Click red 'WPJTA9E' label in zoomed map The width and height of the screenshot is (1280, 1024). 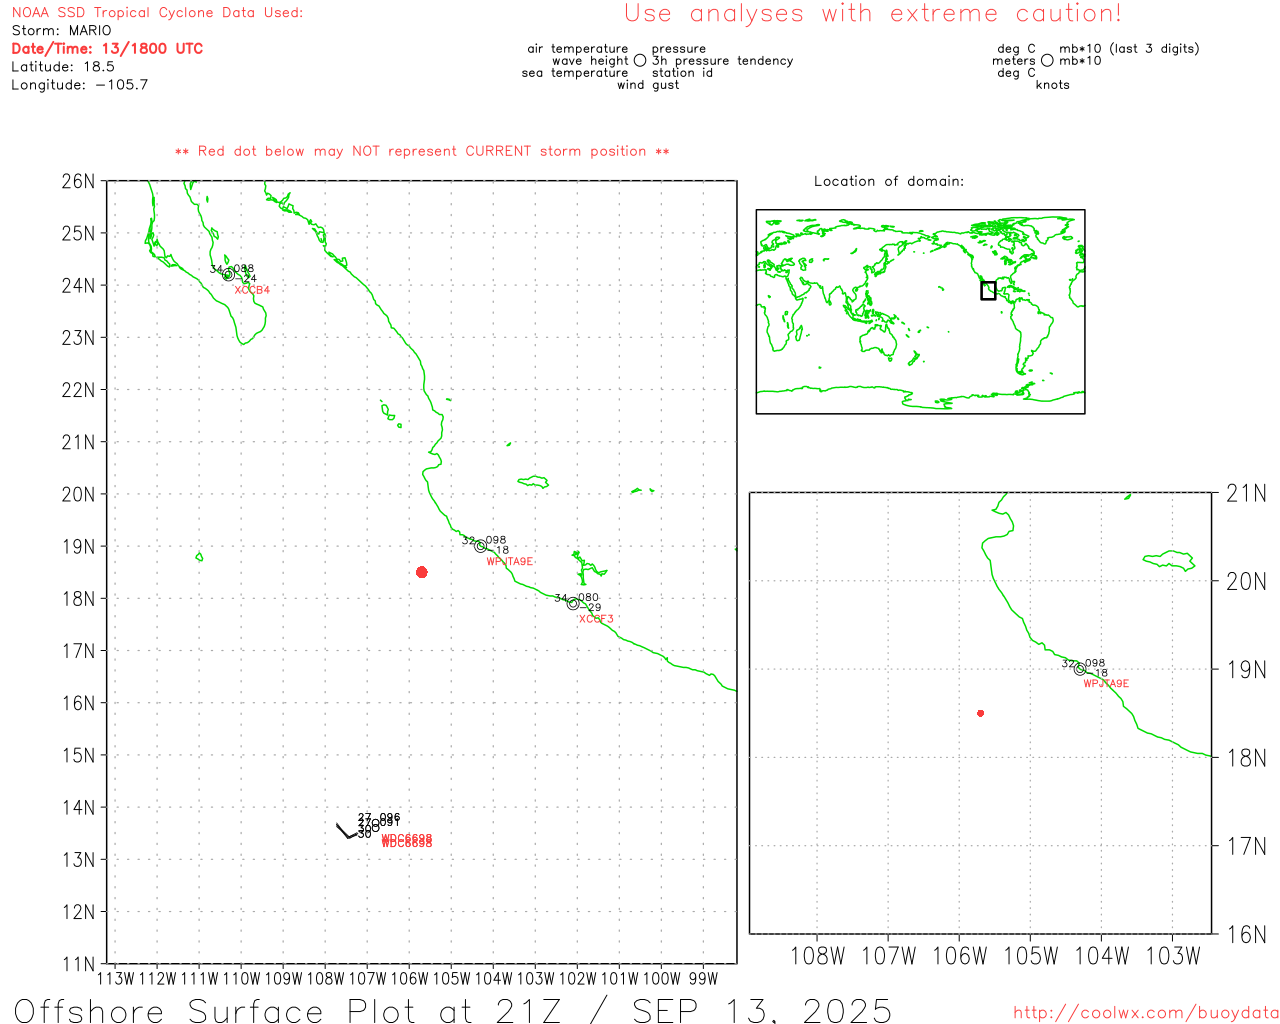[1106, 684]
